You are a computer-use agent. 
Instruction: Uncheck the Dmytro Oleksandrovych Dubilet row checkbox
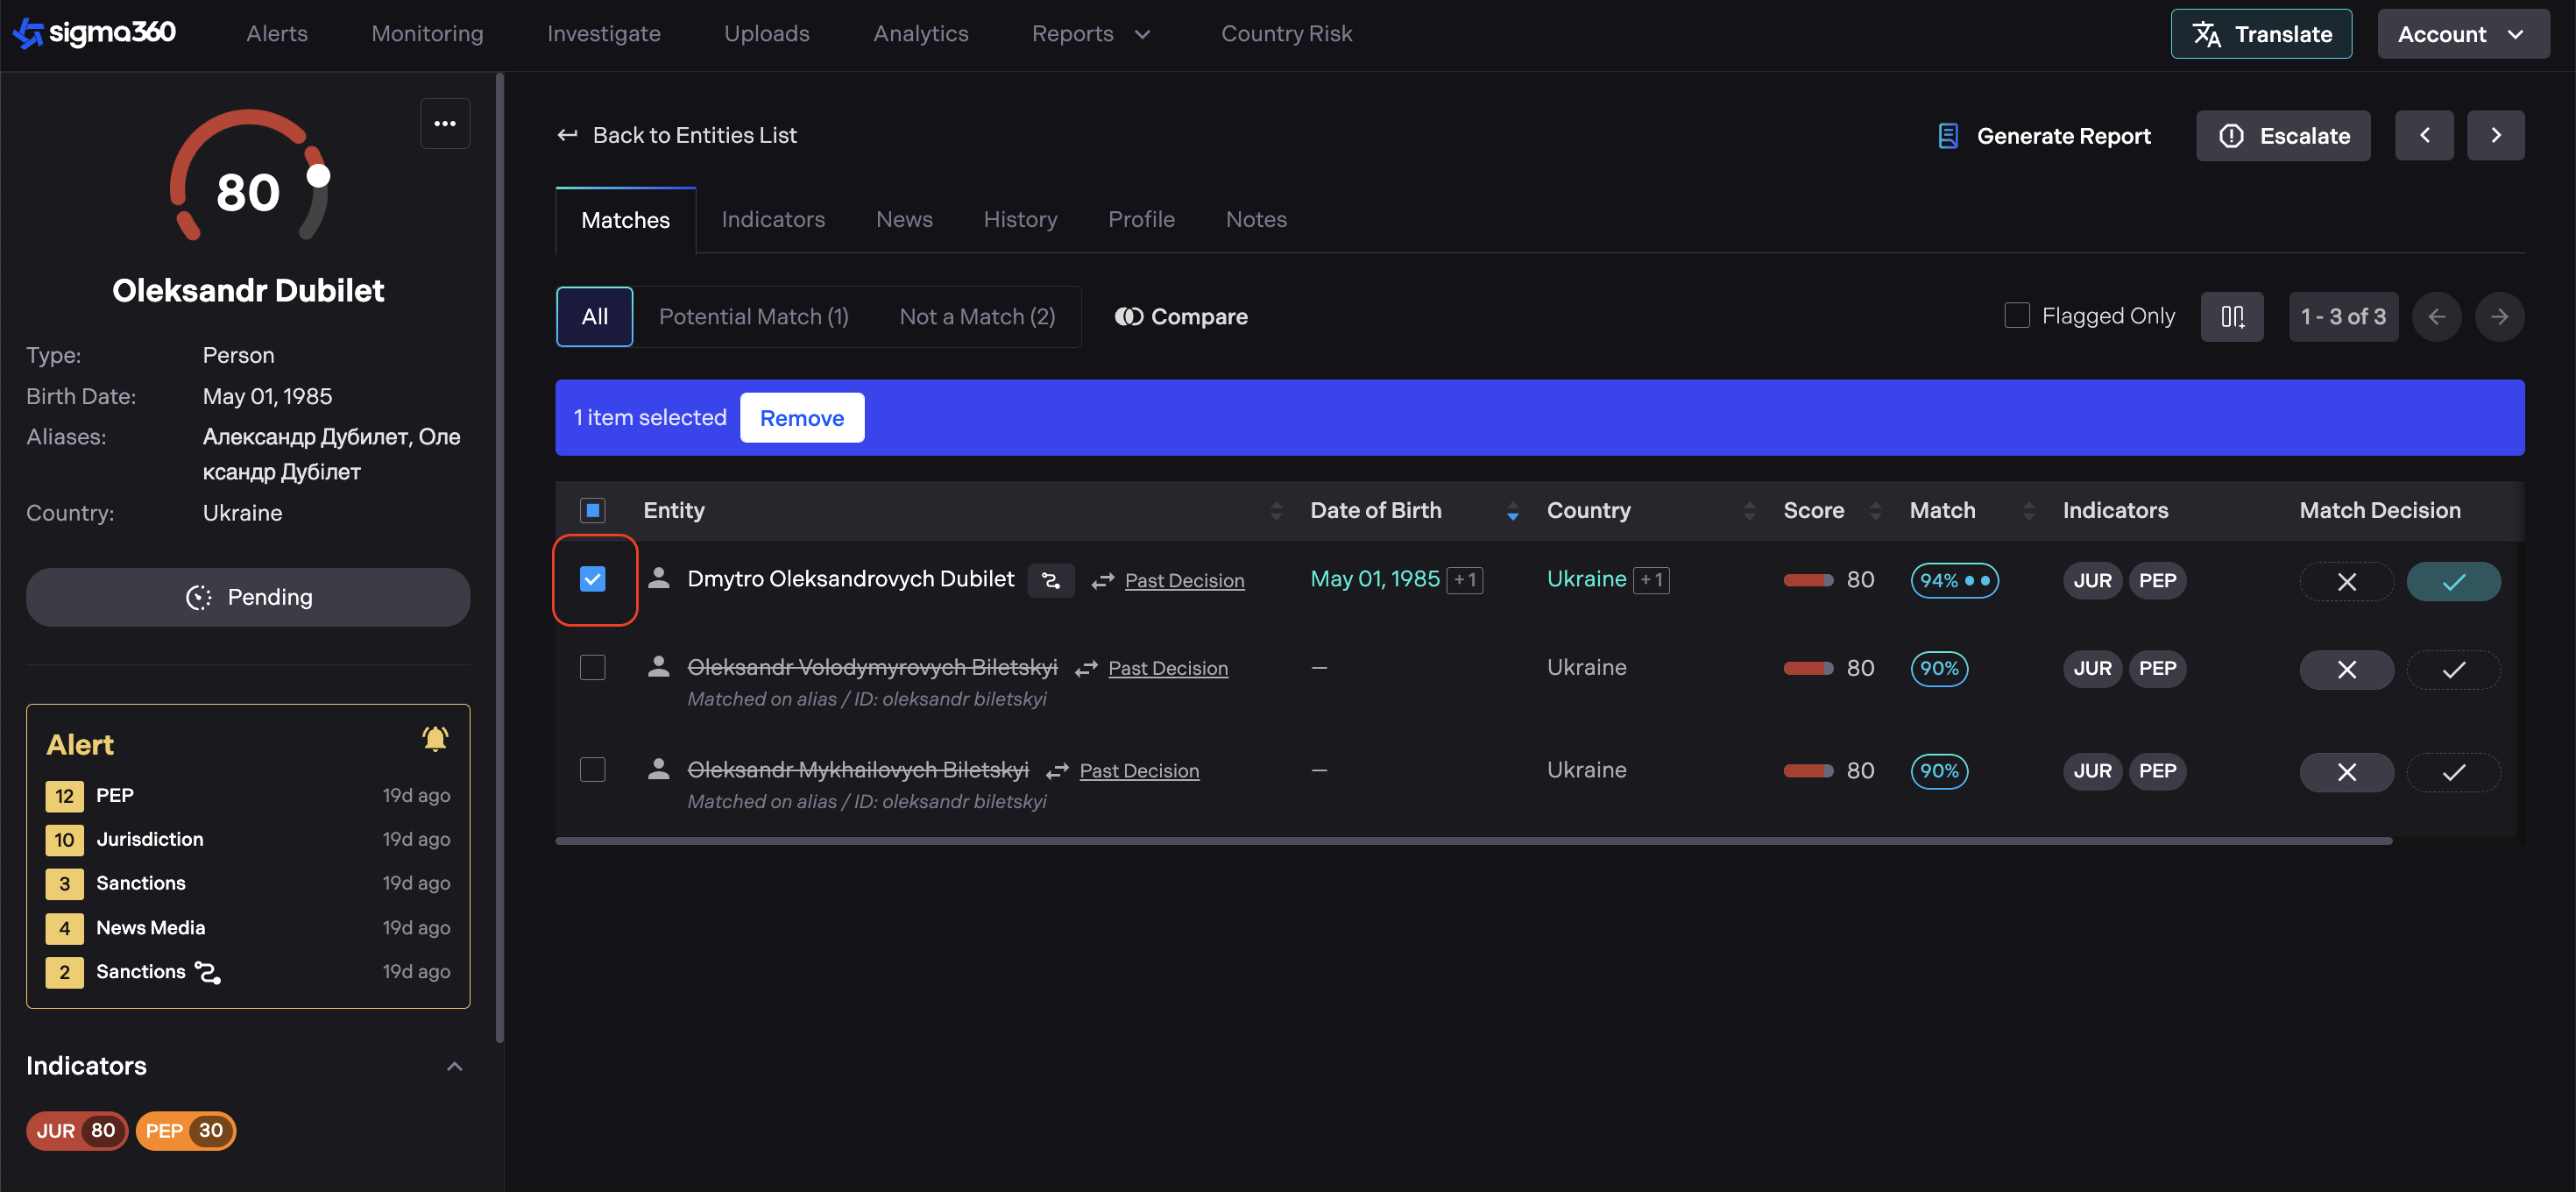[593, 579]
